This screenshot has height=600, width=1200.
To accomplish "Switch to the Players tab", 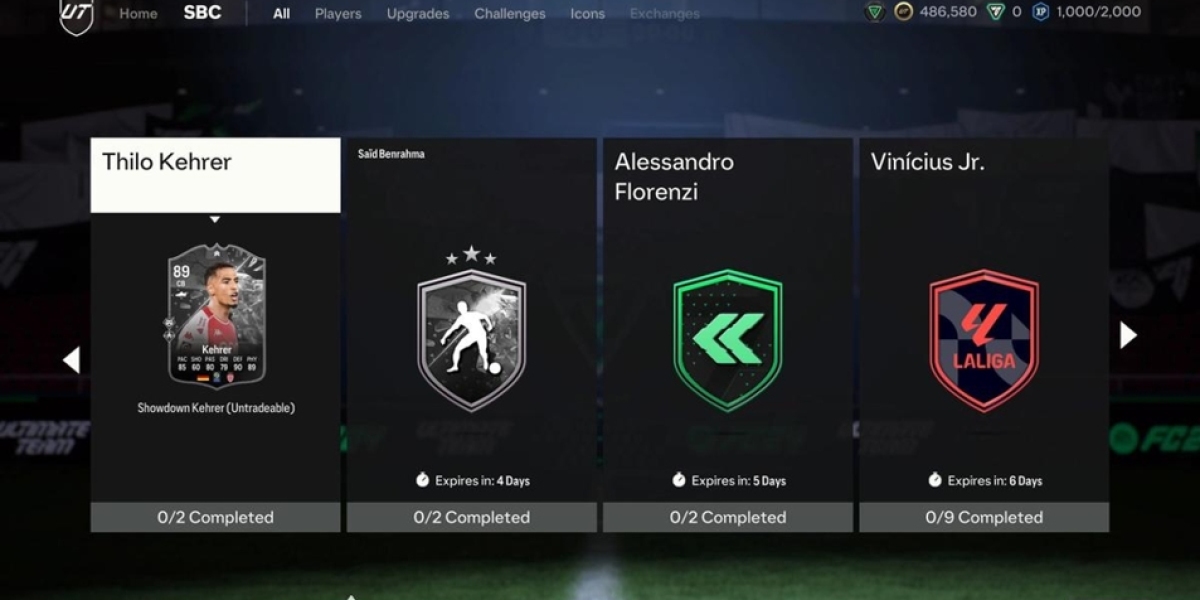I will pyautogui.click(x=338, y=14).
